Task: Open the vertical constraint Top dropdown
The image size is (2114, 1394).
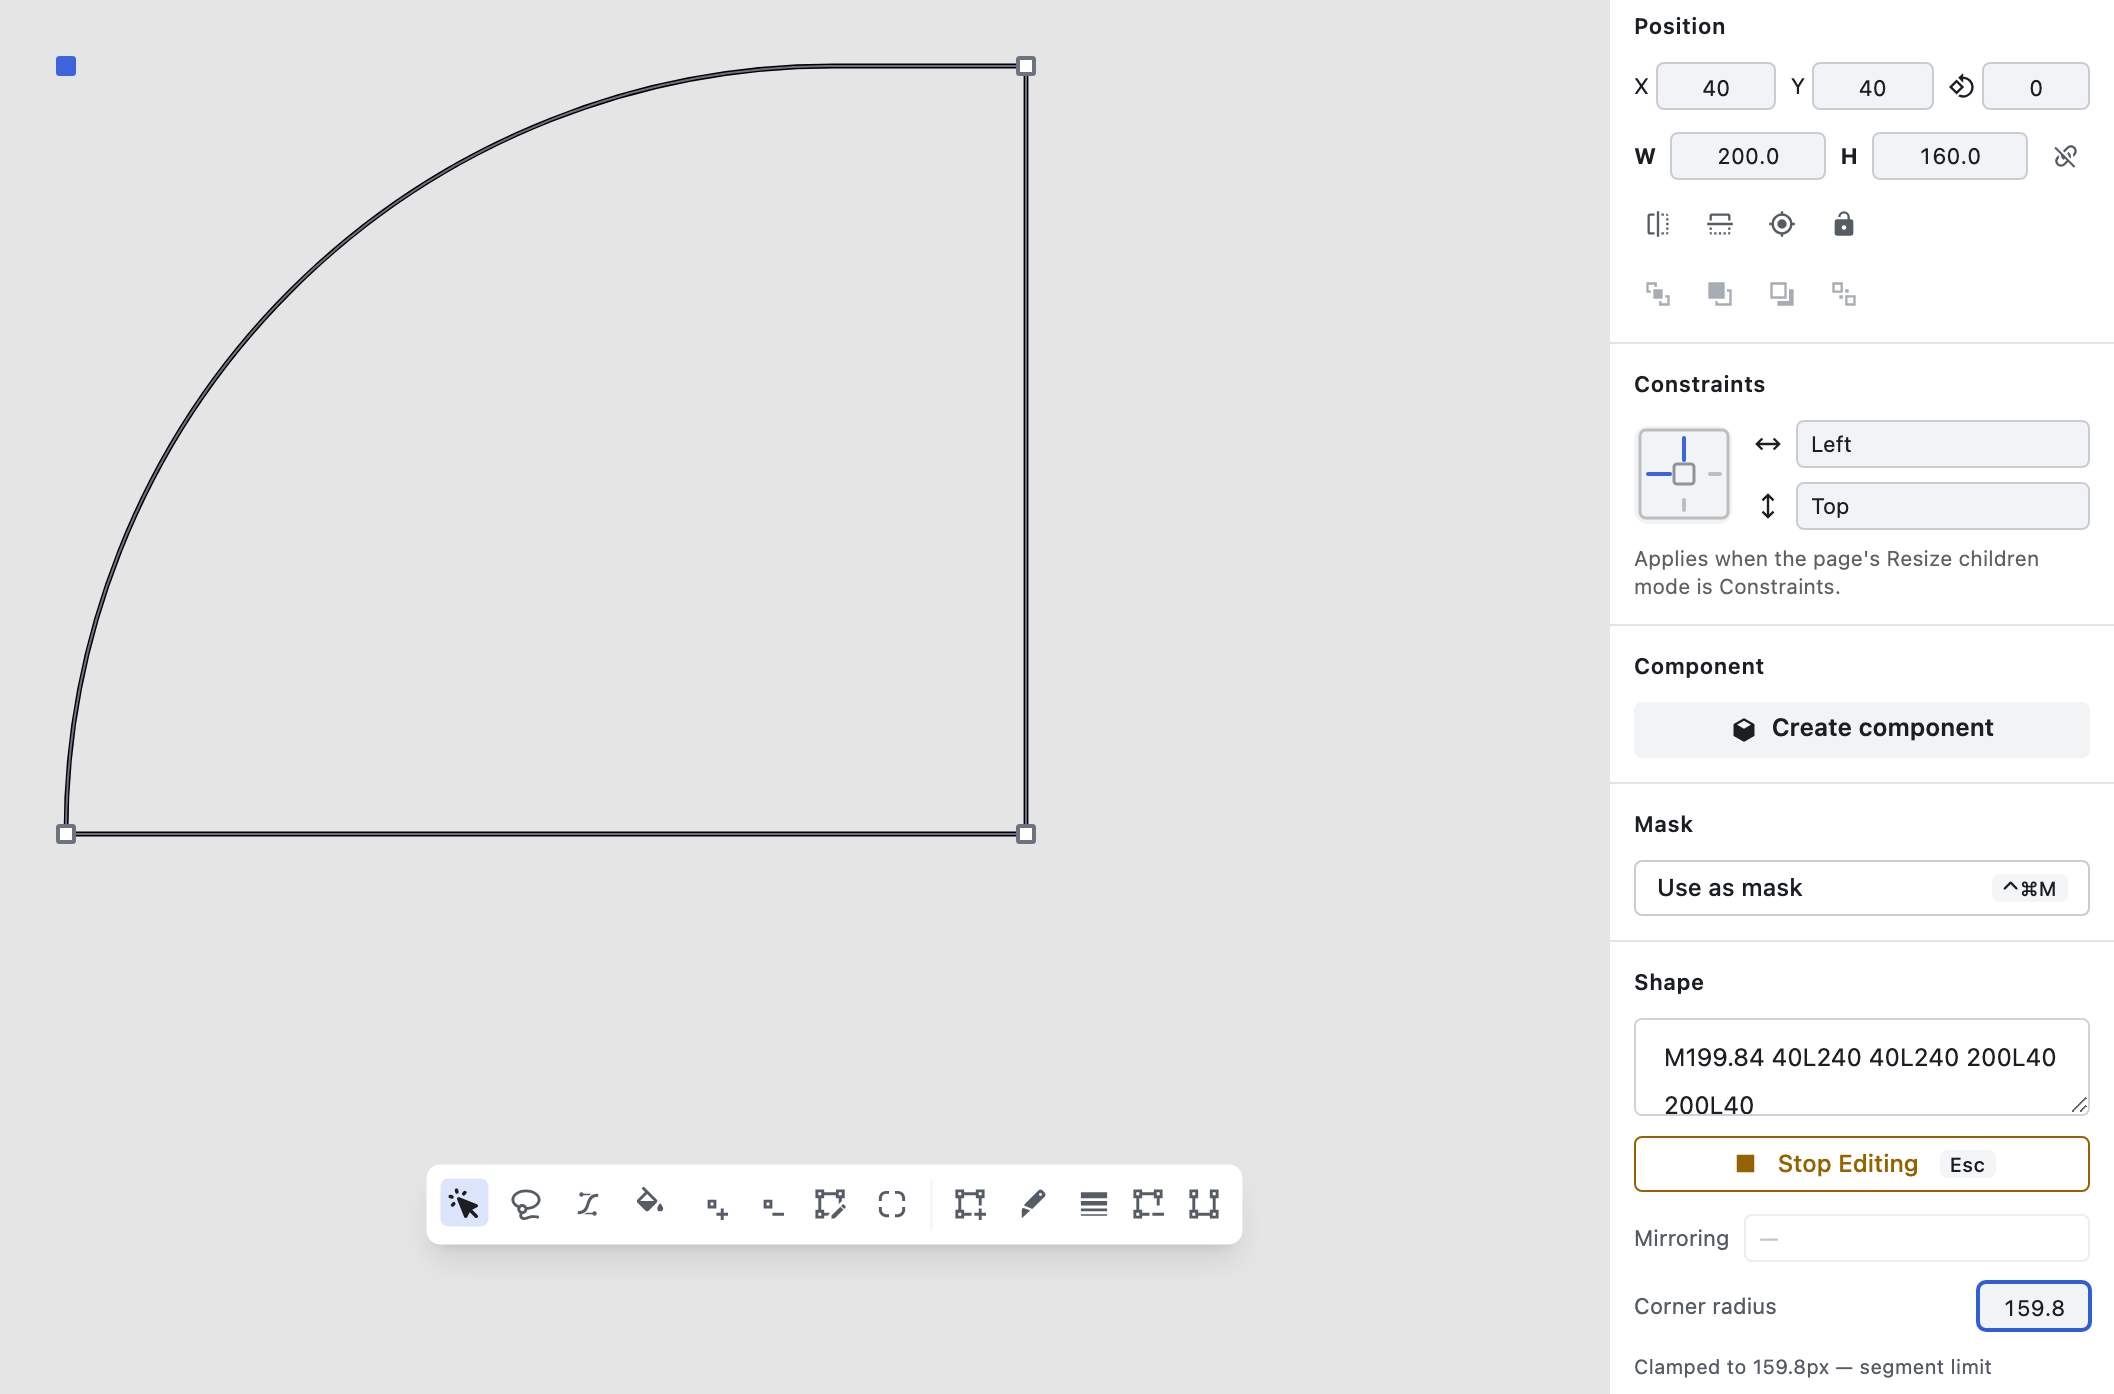Action: point(1942,506)
